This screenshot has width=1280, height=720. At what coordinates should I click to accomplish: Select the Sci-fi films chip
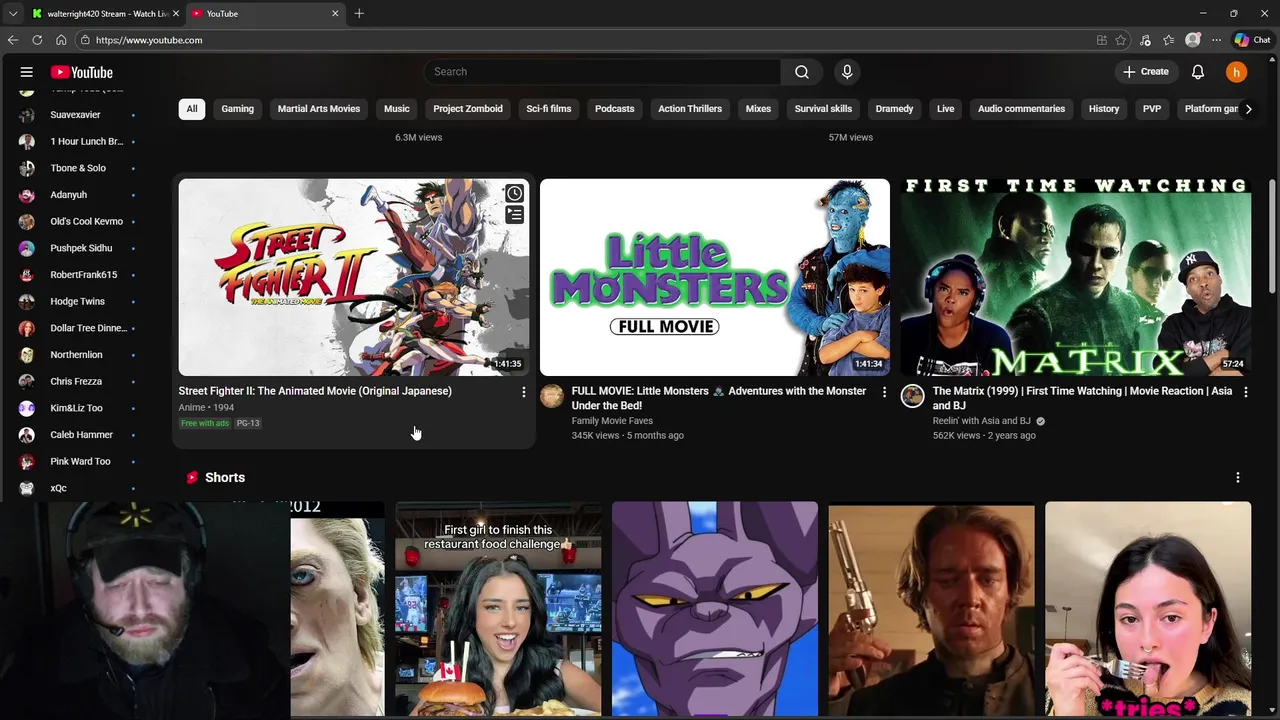click(x=549, y=109)
